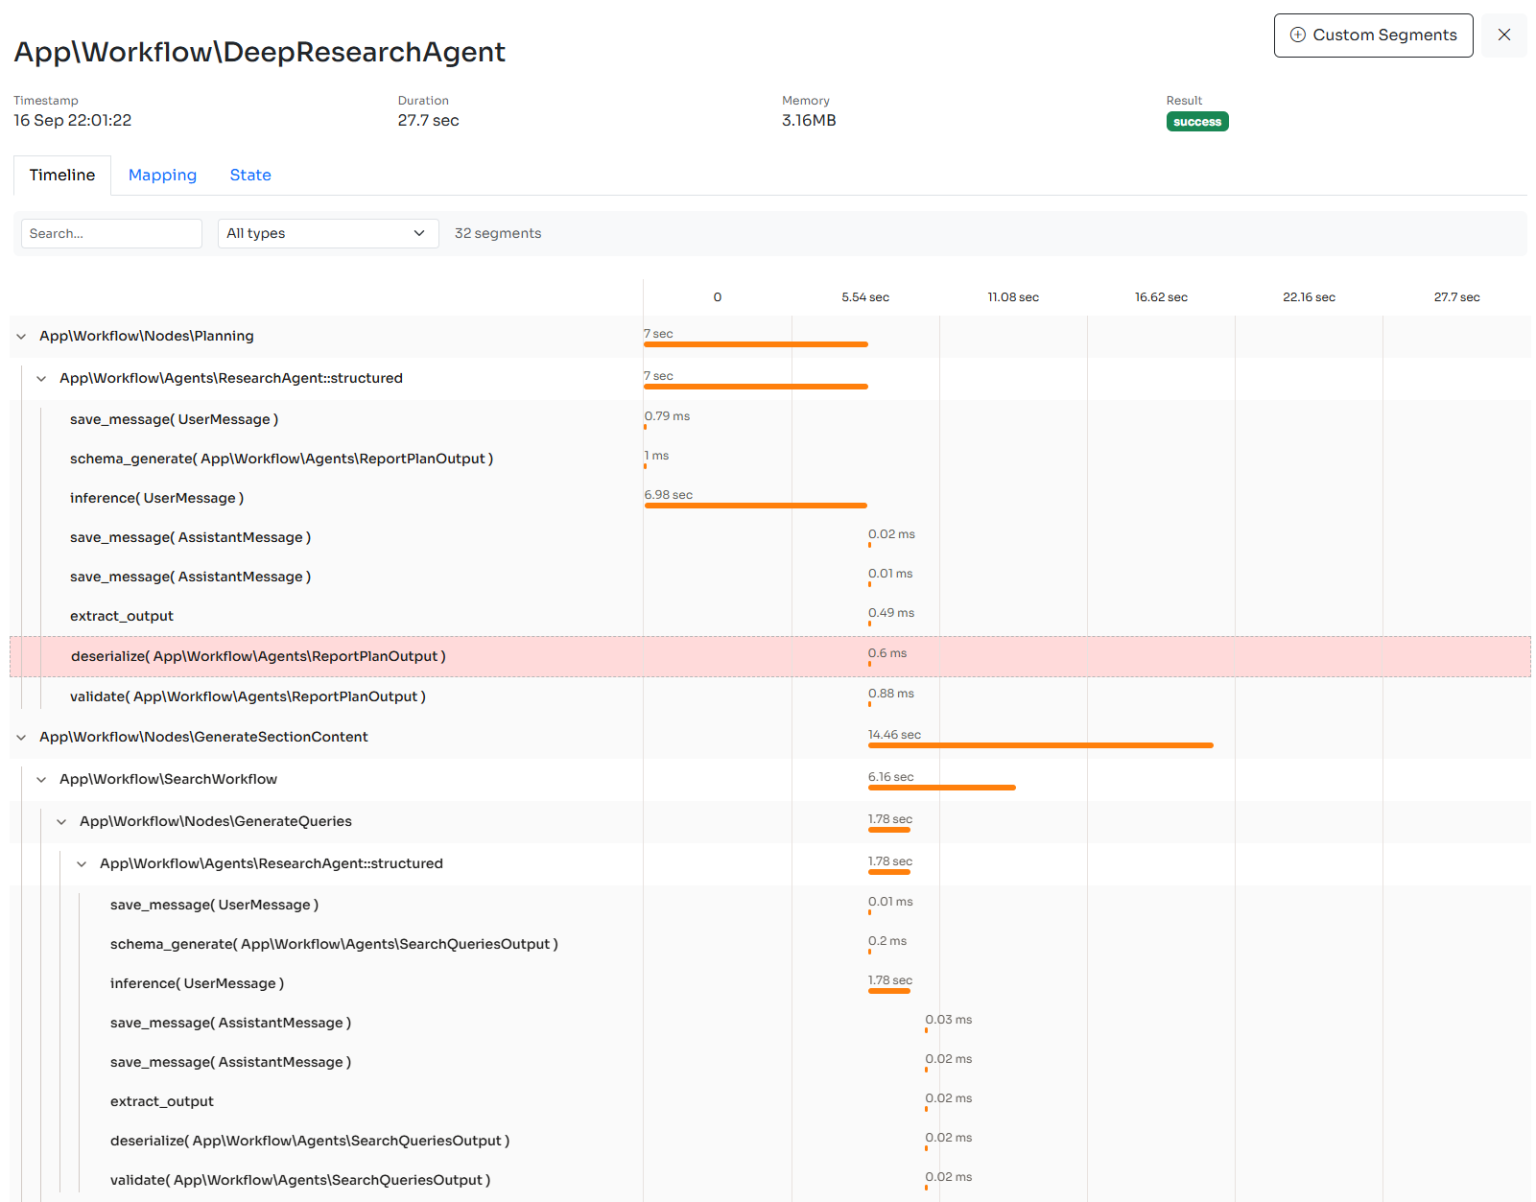Screen dimensions: 1536x1202
Task: Close the DeepResearchAgent trace view
Action: pos(1504,34)
